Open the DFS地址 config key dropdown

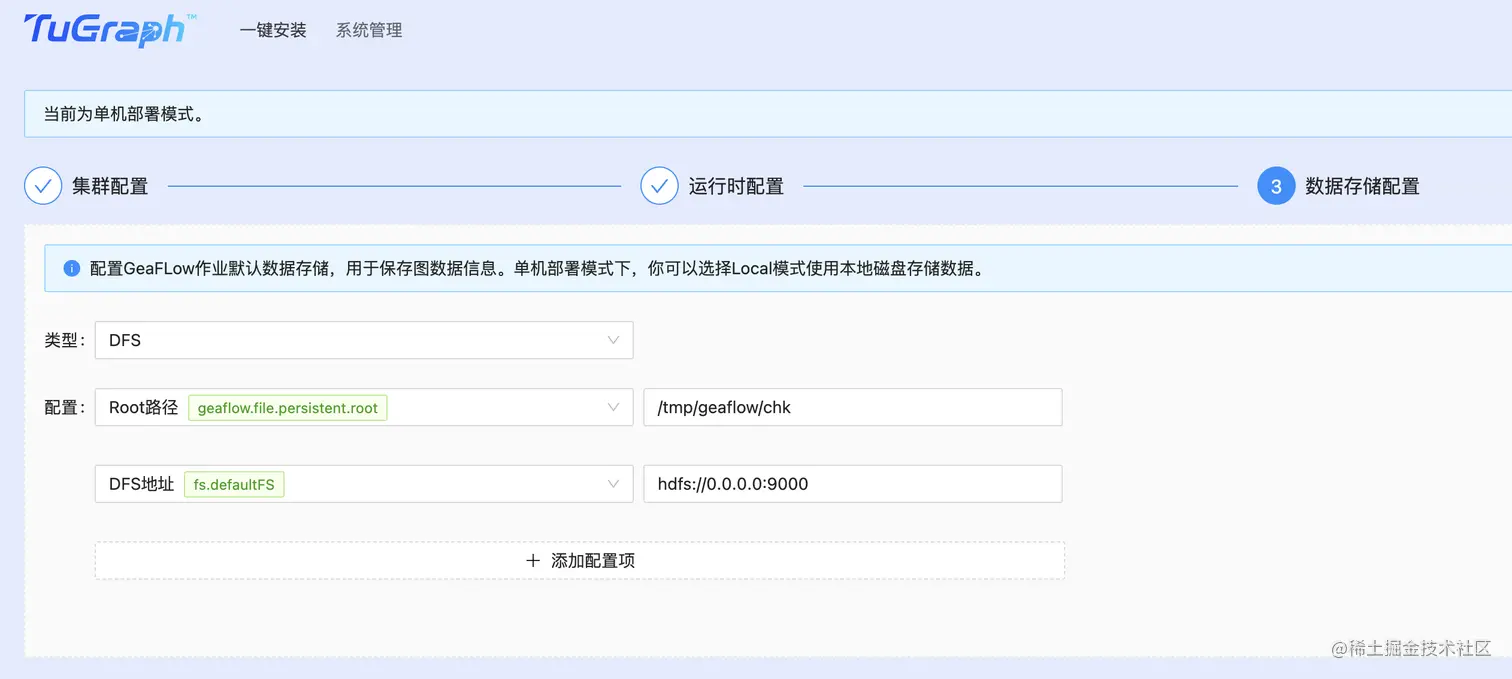coord(364,484)
